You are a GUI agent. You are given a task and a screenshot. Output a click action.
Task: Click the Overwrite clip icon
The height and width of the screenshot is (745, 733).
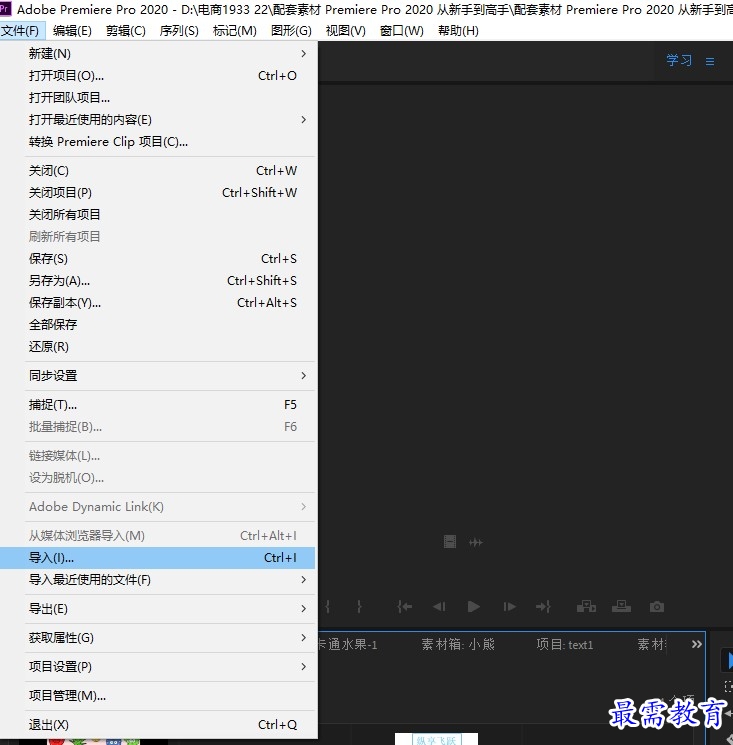click(x=621, y=607)
